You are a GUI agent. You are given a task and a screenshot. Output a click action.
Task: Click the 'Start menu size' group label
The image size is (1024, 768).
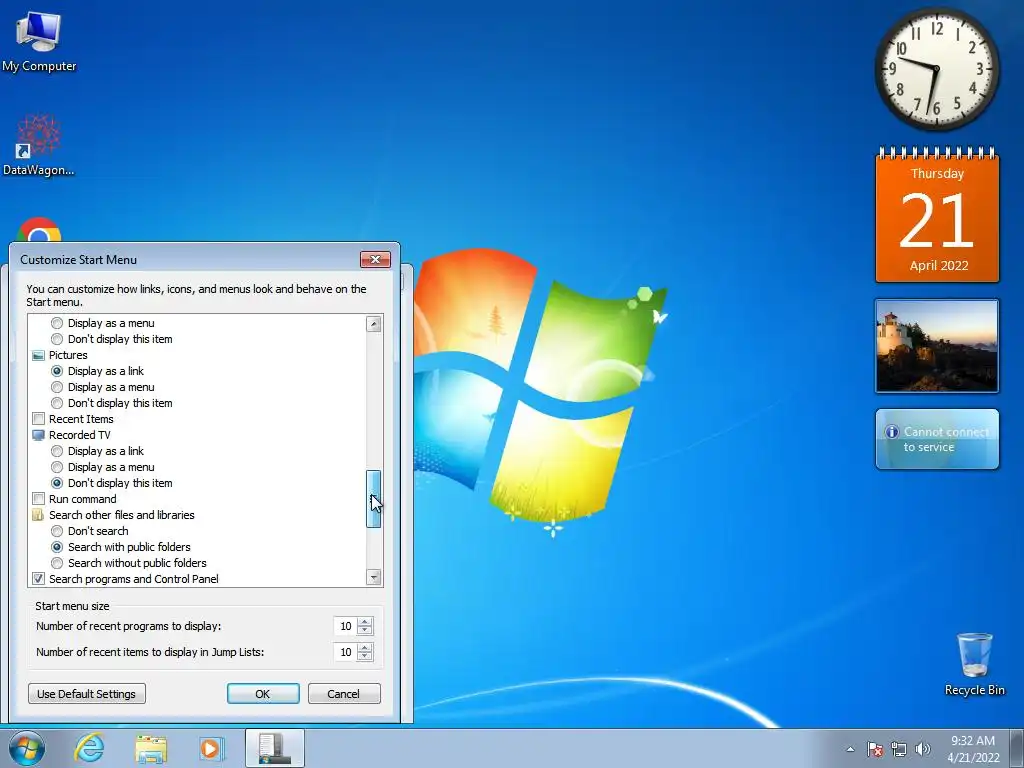72,606
